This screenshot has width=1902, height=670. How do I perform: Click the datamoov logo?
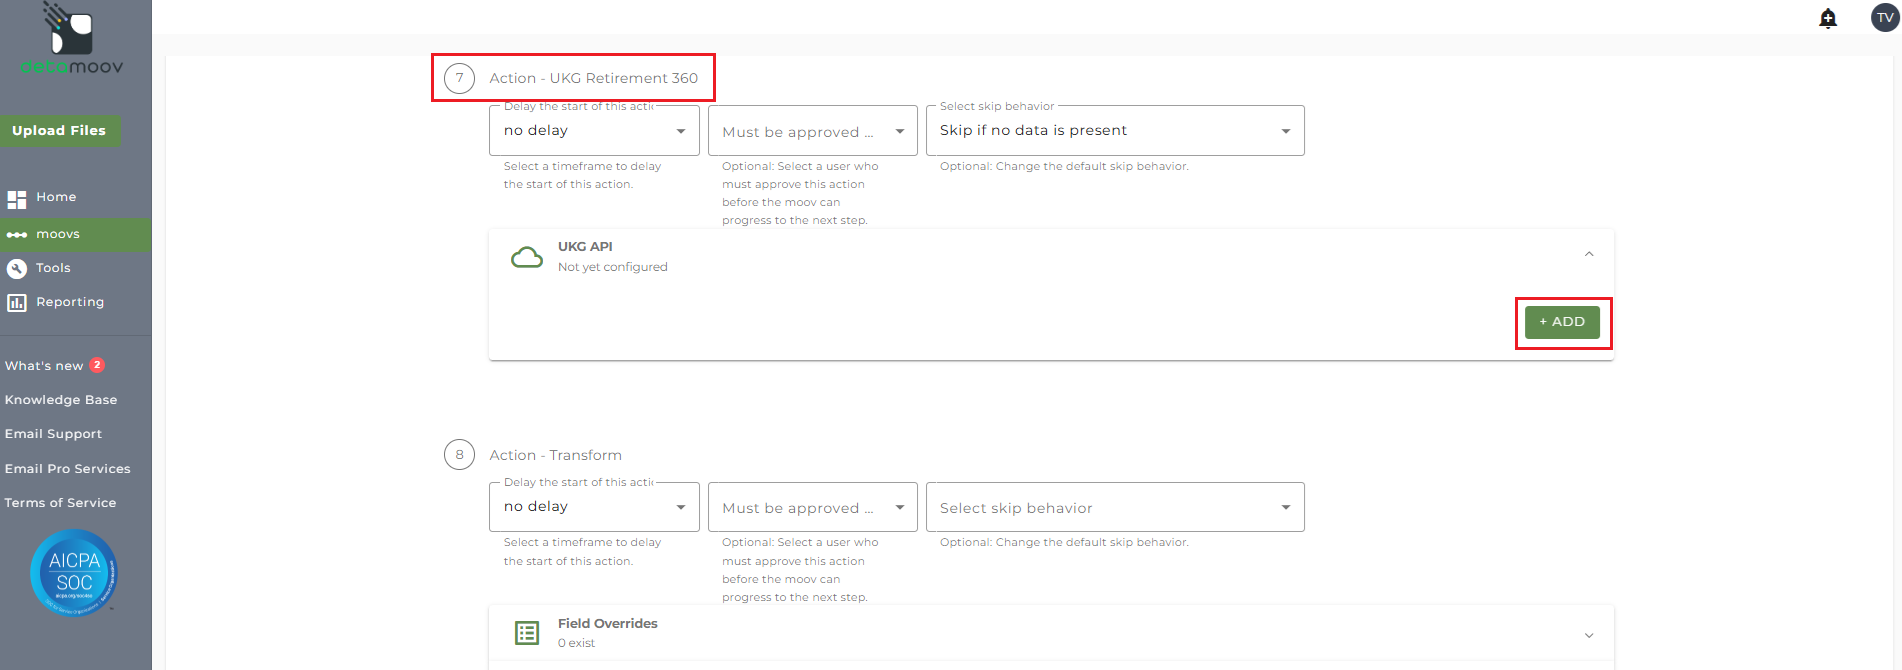(72, 40)
